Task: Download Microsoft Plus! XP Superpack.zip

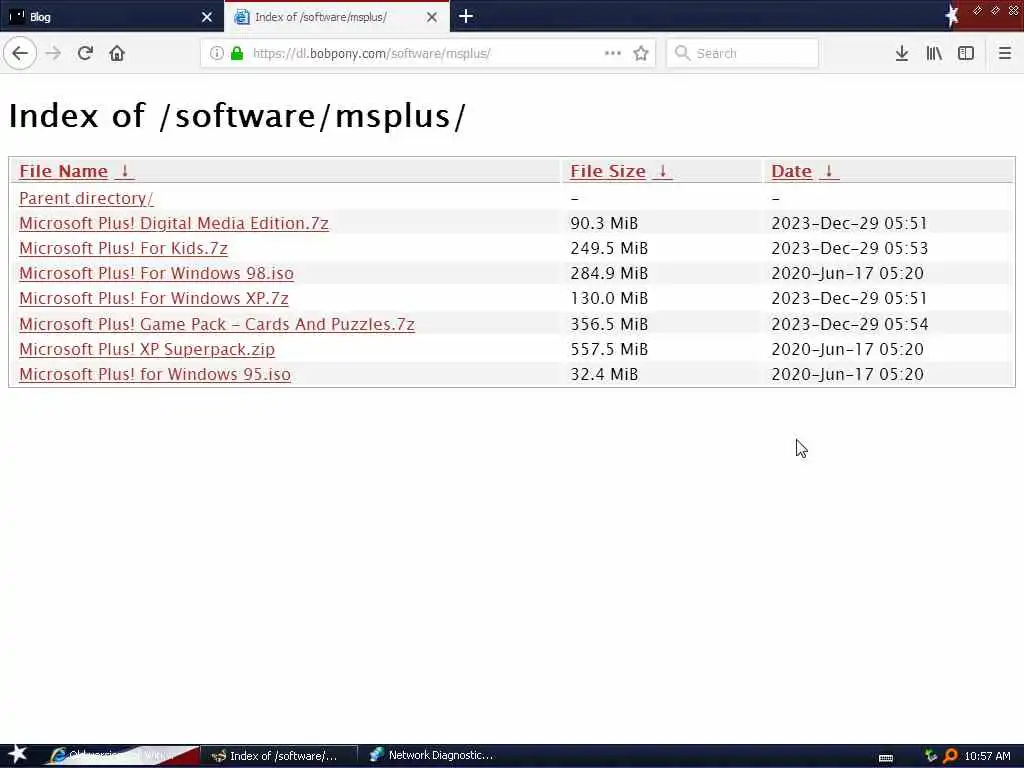Action: (x=147, y=349)
